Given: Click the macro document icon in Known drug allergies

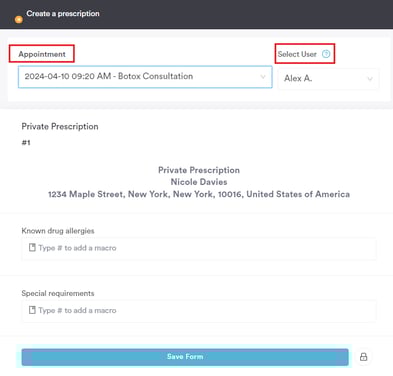Looking at the screenshot, I should [32, 247].
